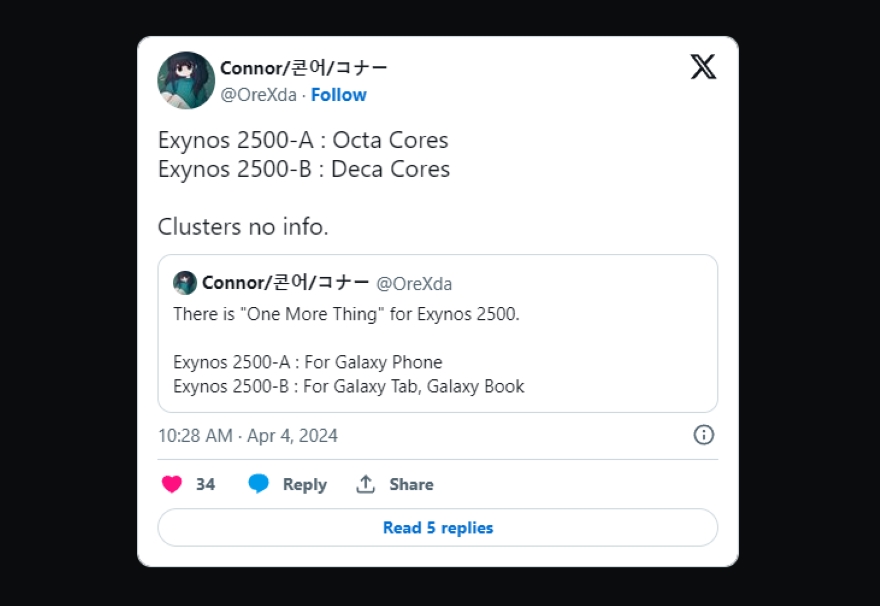The width and height of the screenshot is (880, 606).
Task: Click the @OreXda handle beside Follow
Action: tap(258, 95)
